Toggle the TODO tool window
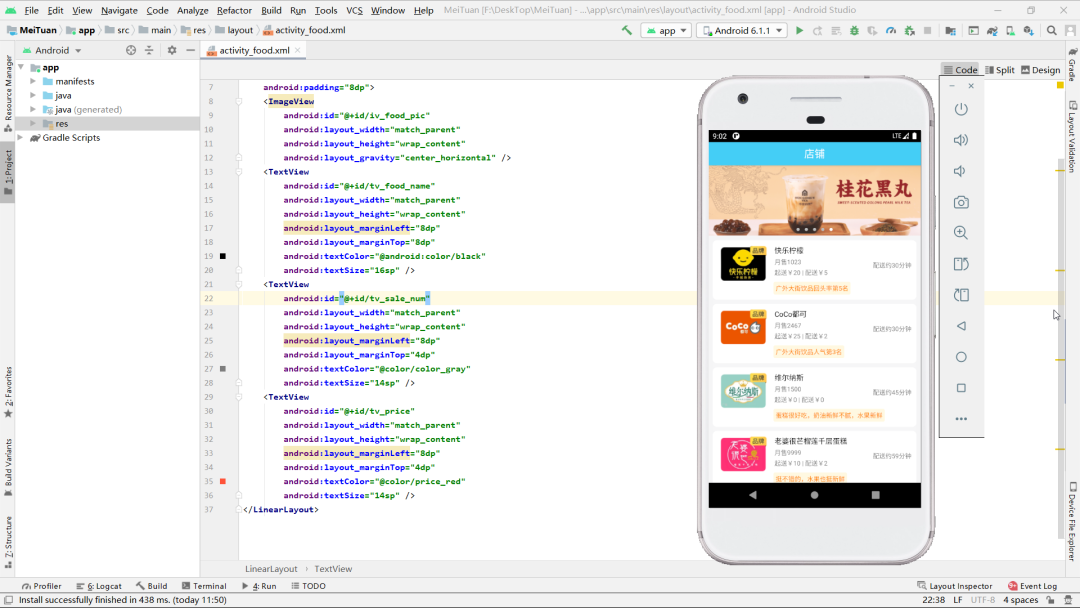The width and height of the screenshot is (1080, 608). (x=308, y=586)
